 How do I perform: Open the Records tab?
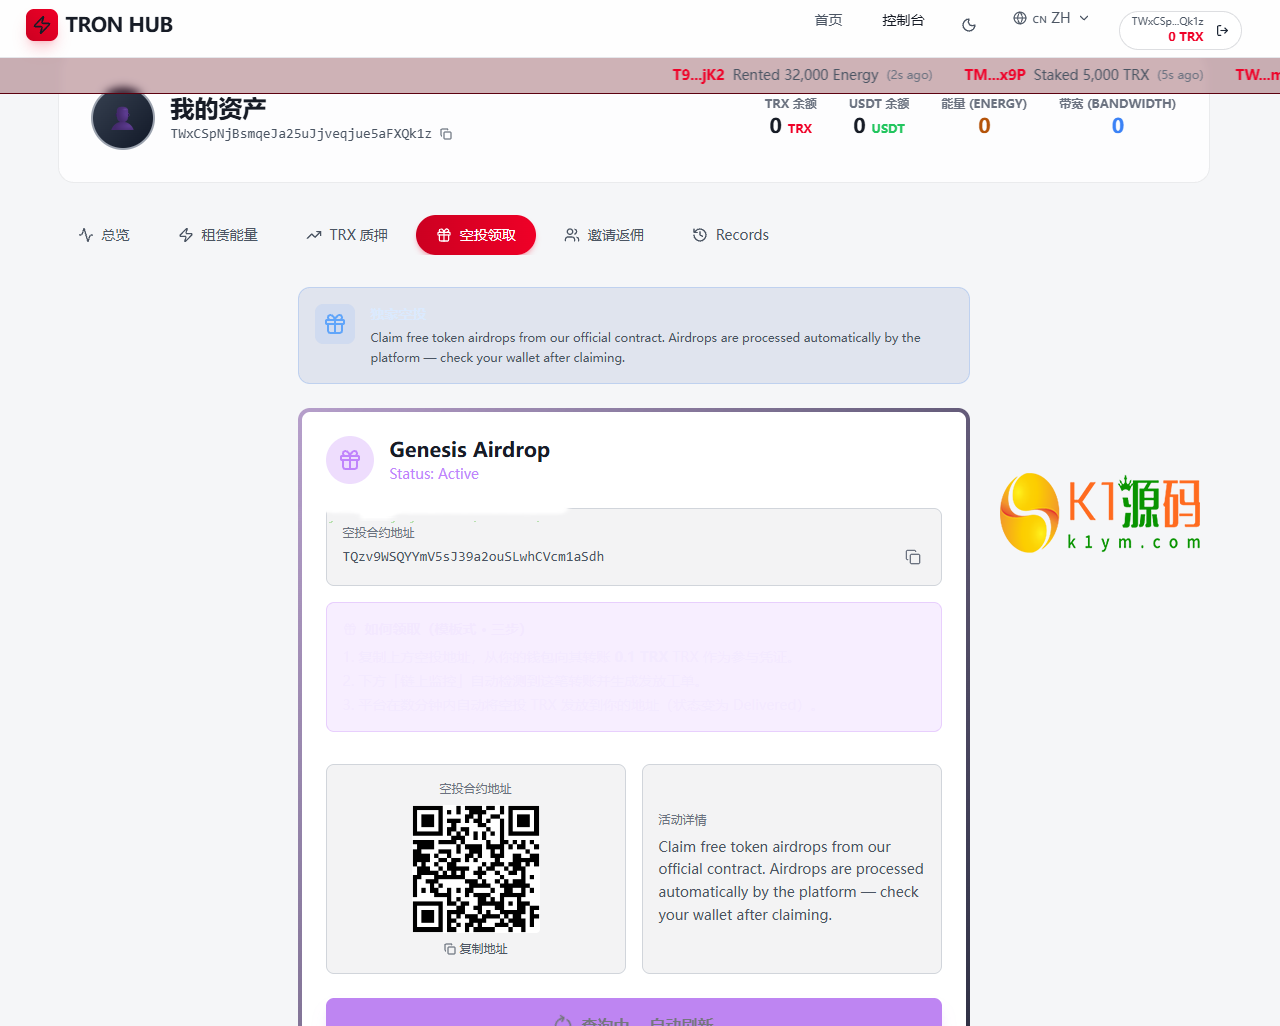(731, 235)
